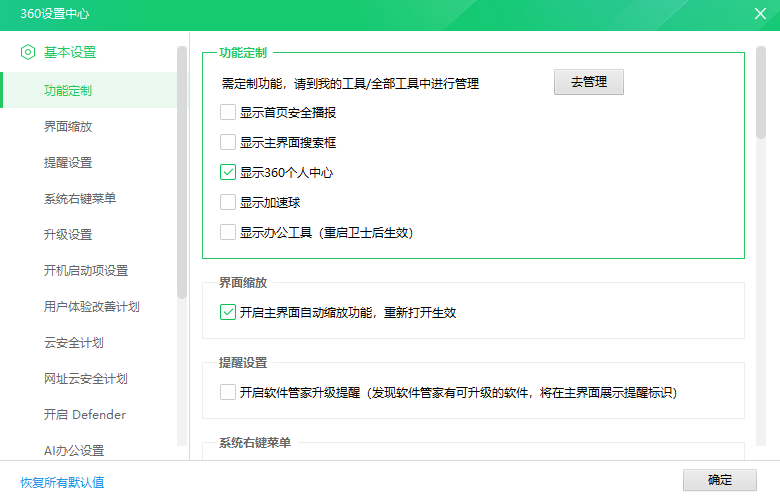The image size is (780, 500).
Task: Turn on 开启软件管家升级提醒 checkbox
Action: pyautogui.click(x=228, y=392)
